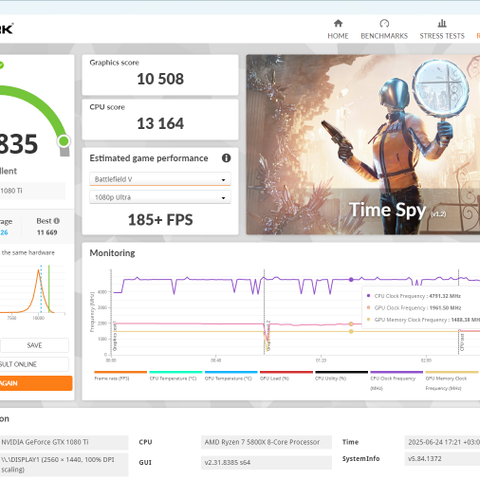Click the 185+ FPS estimate
Screen dimensions: 480x480
point(160,220)
